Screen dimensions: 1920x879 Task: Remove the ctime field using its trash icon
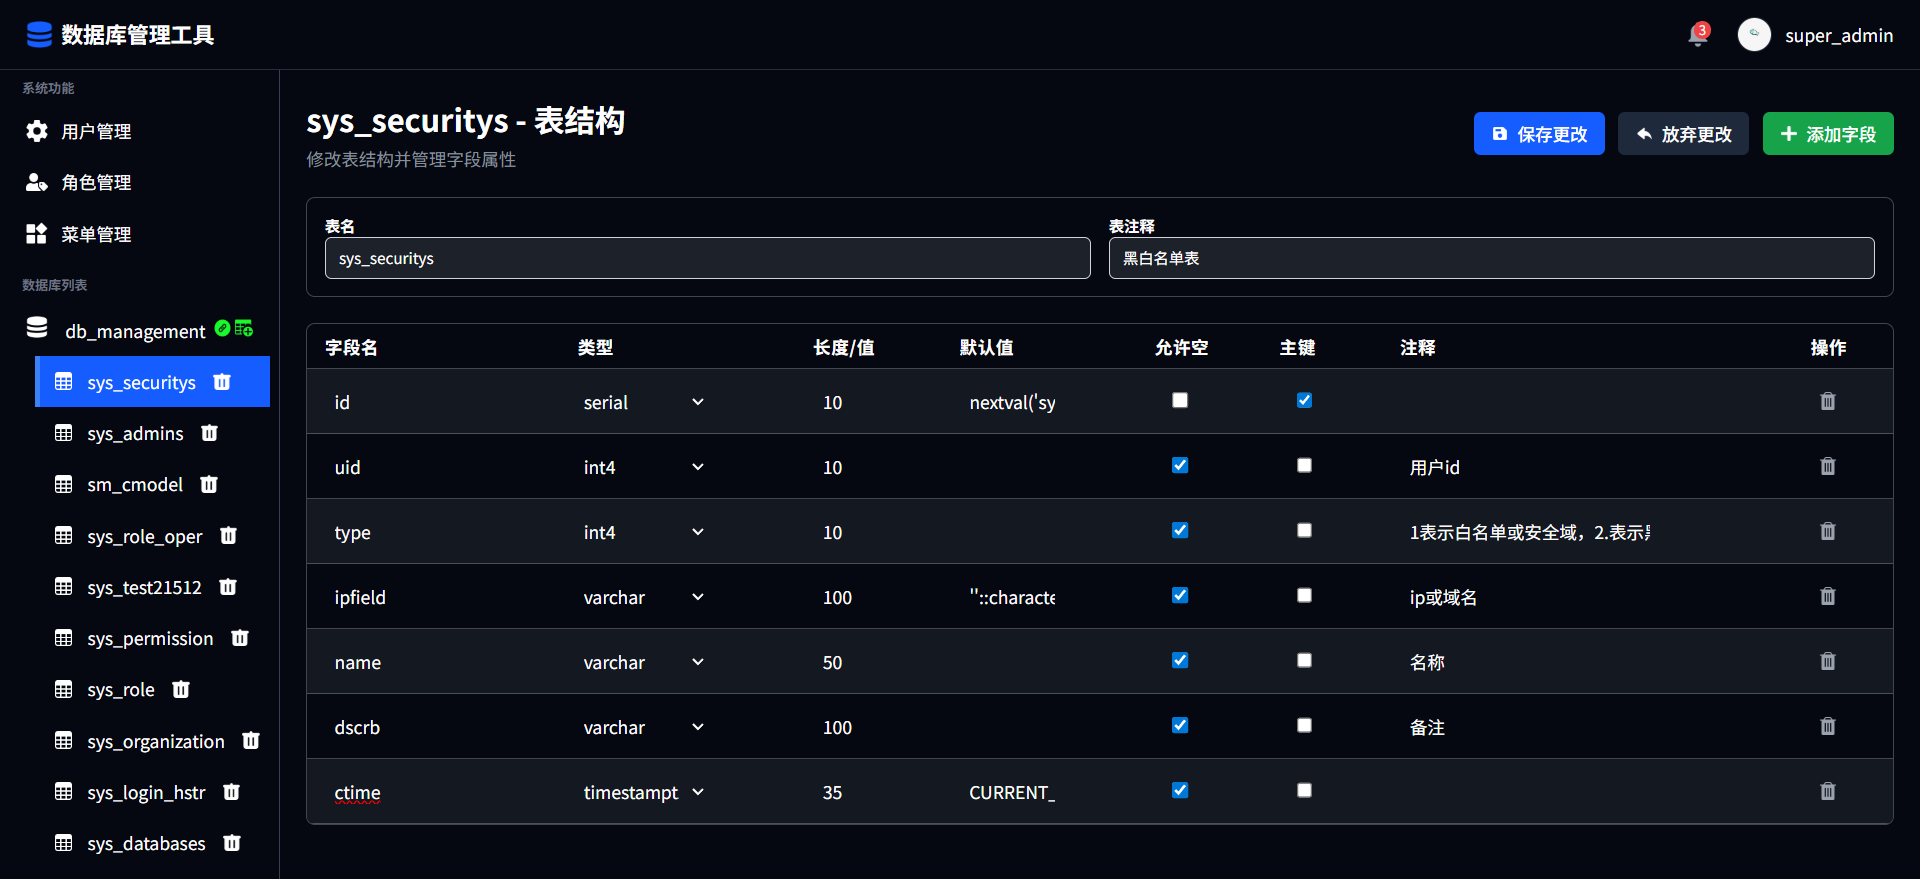[x=1827, y=791]
